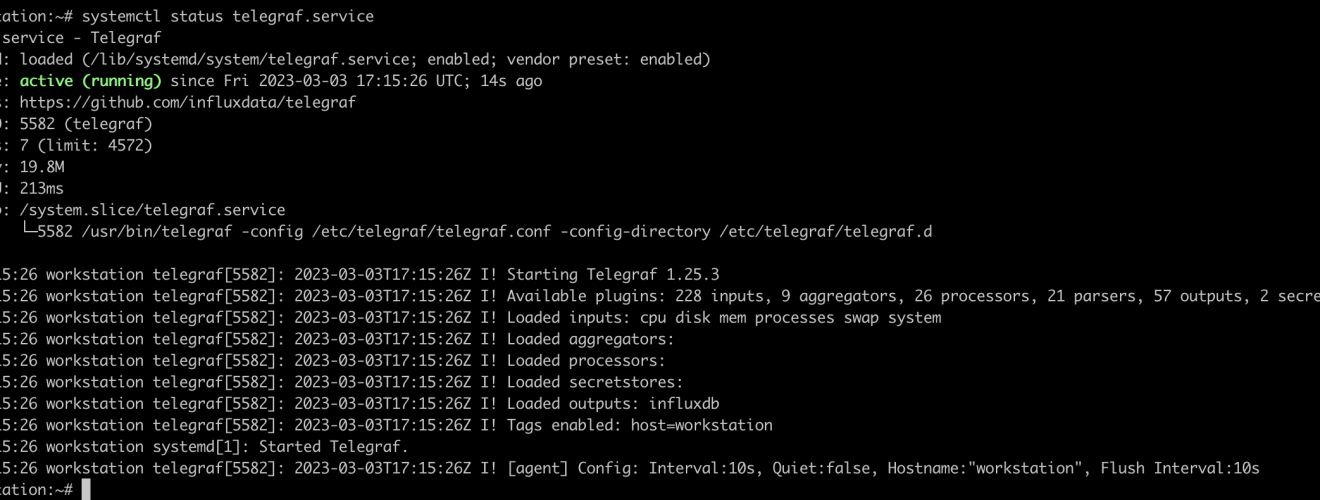1320x500 pixels.
Task: Click the Starting Telegraf 1.25.3 log line
Action: [x=613, y=274]
